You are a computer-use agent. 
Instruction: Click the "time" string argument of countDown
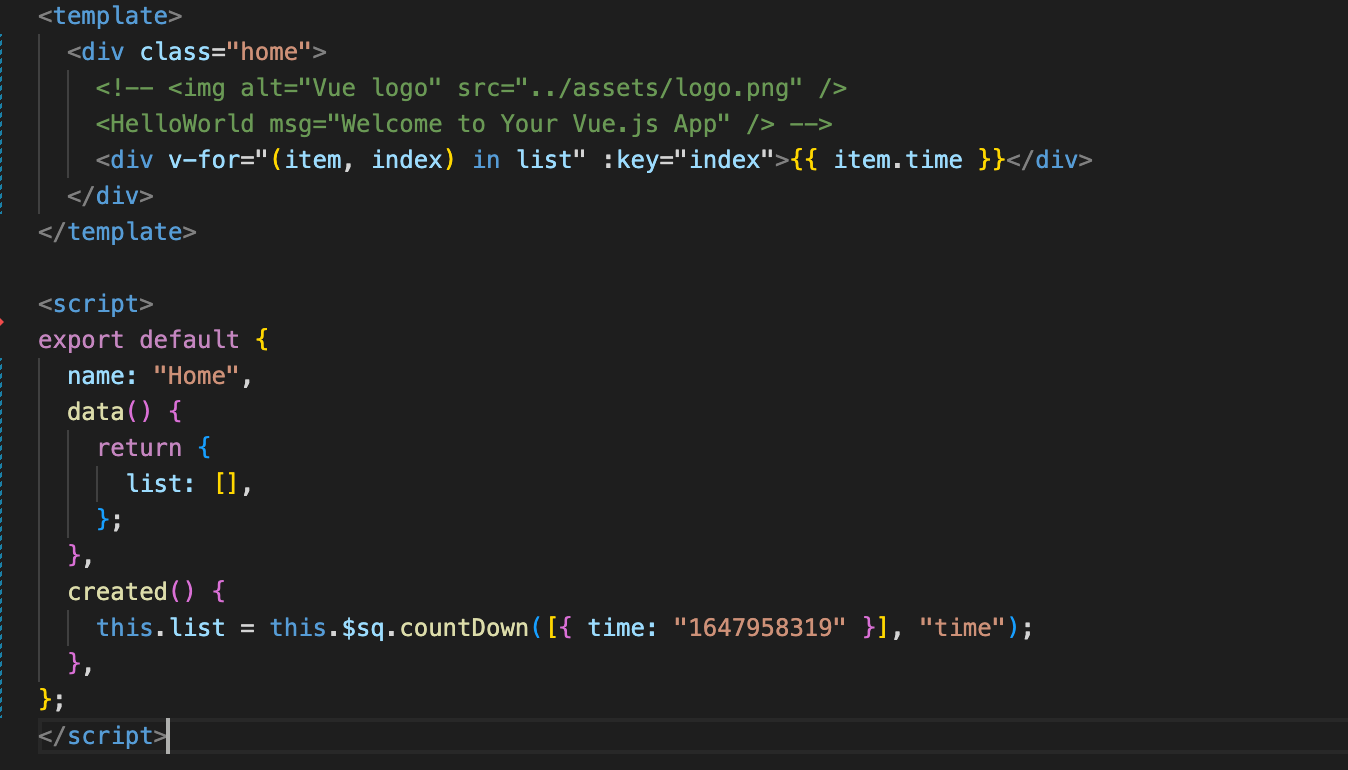point(963,628)
